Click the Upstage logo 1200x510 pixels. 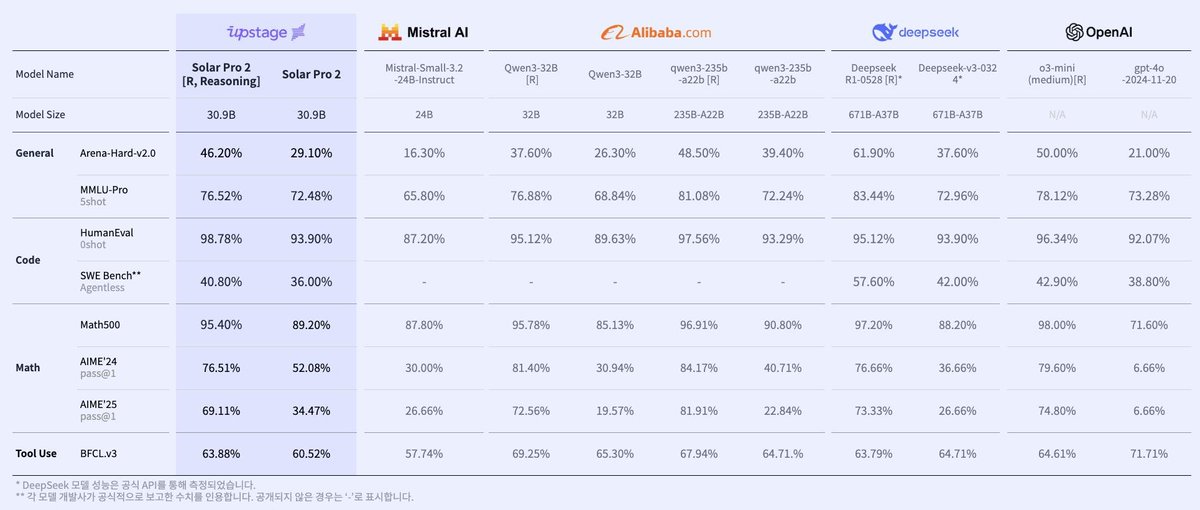tap(266, 33)
